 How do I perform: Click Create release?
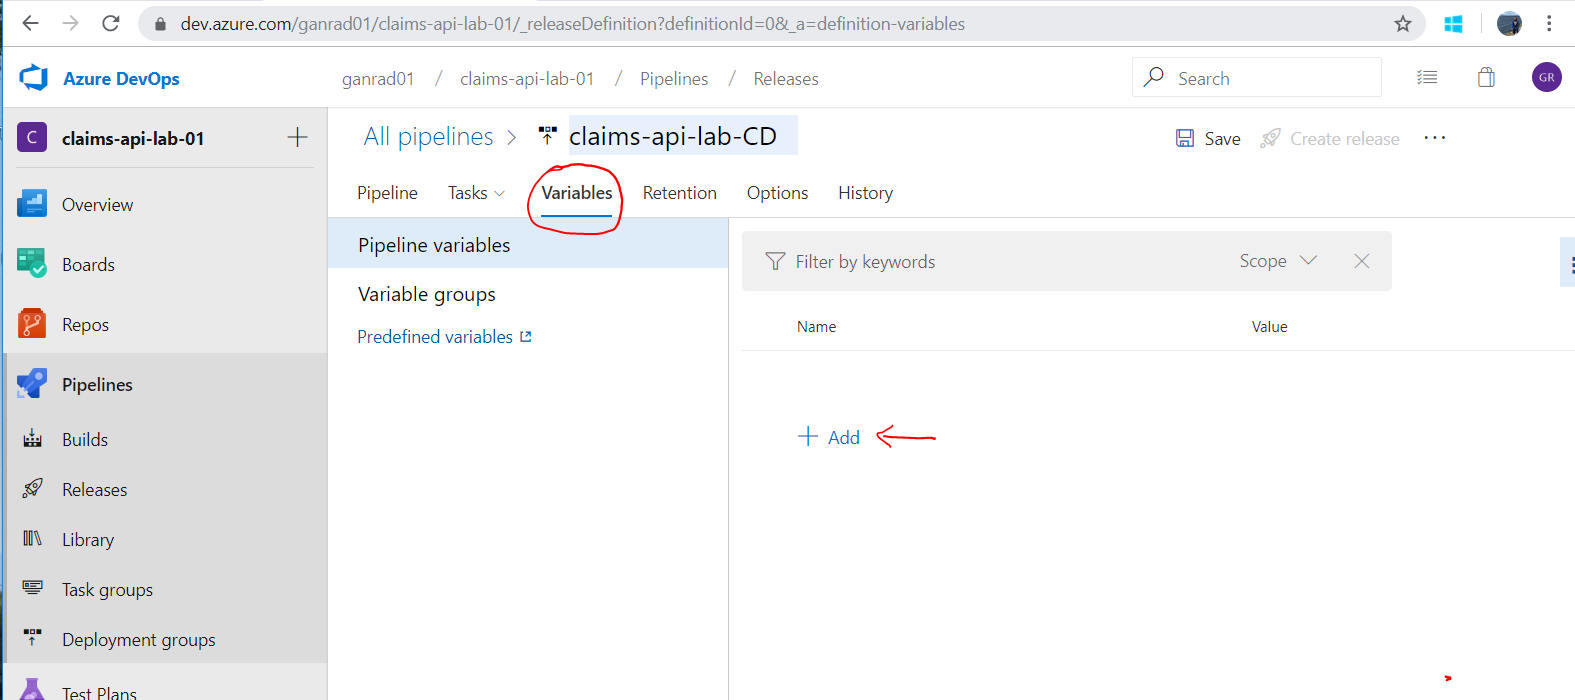tap(1330, 138)
